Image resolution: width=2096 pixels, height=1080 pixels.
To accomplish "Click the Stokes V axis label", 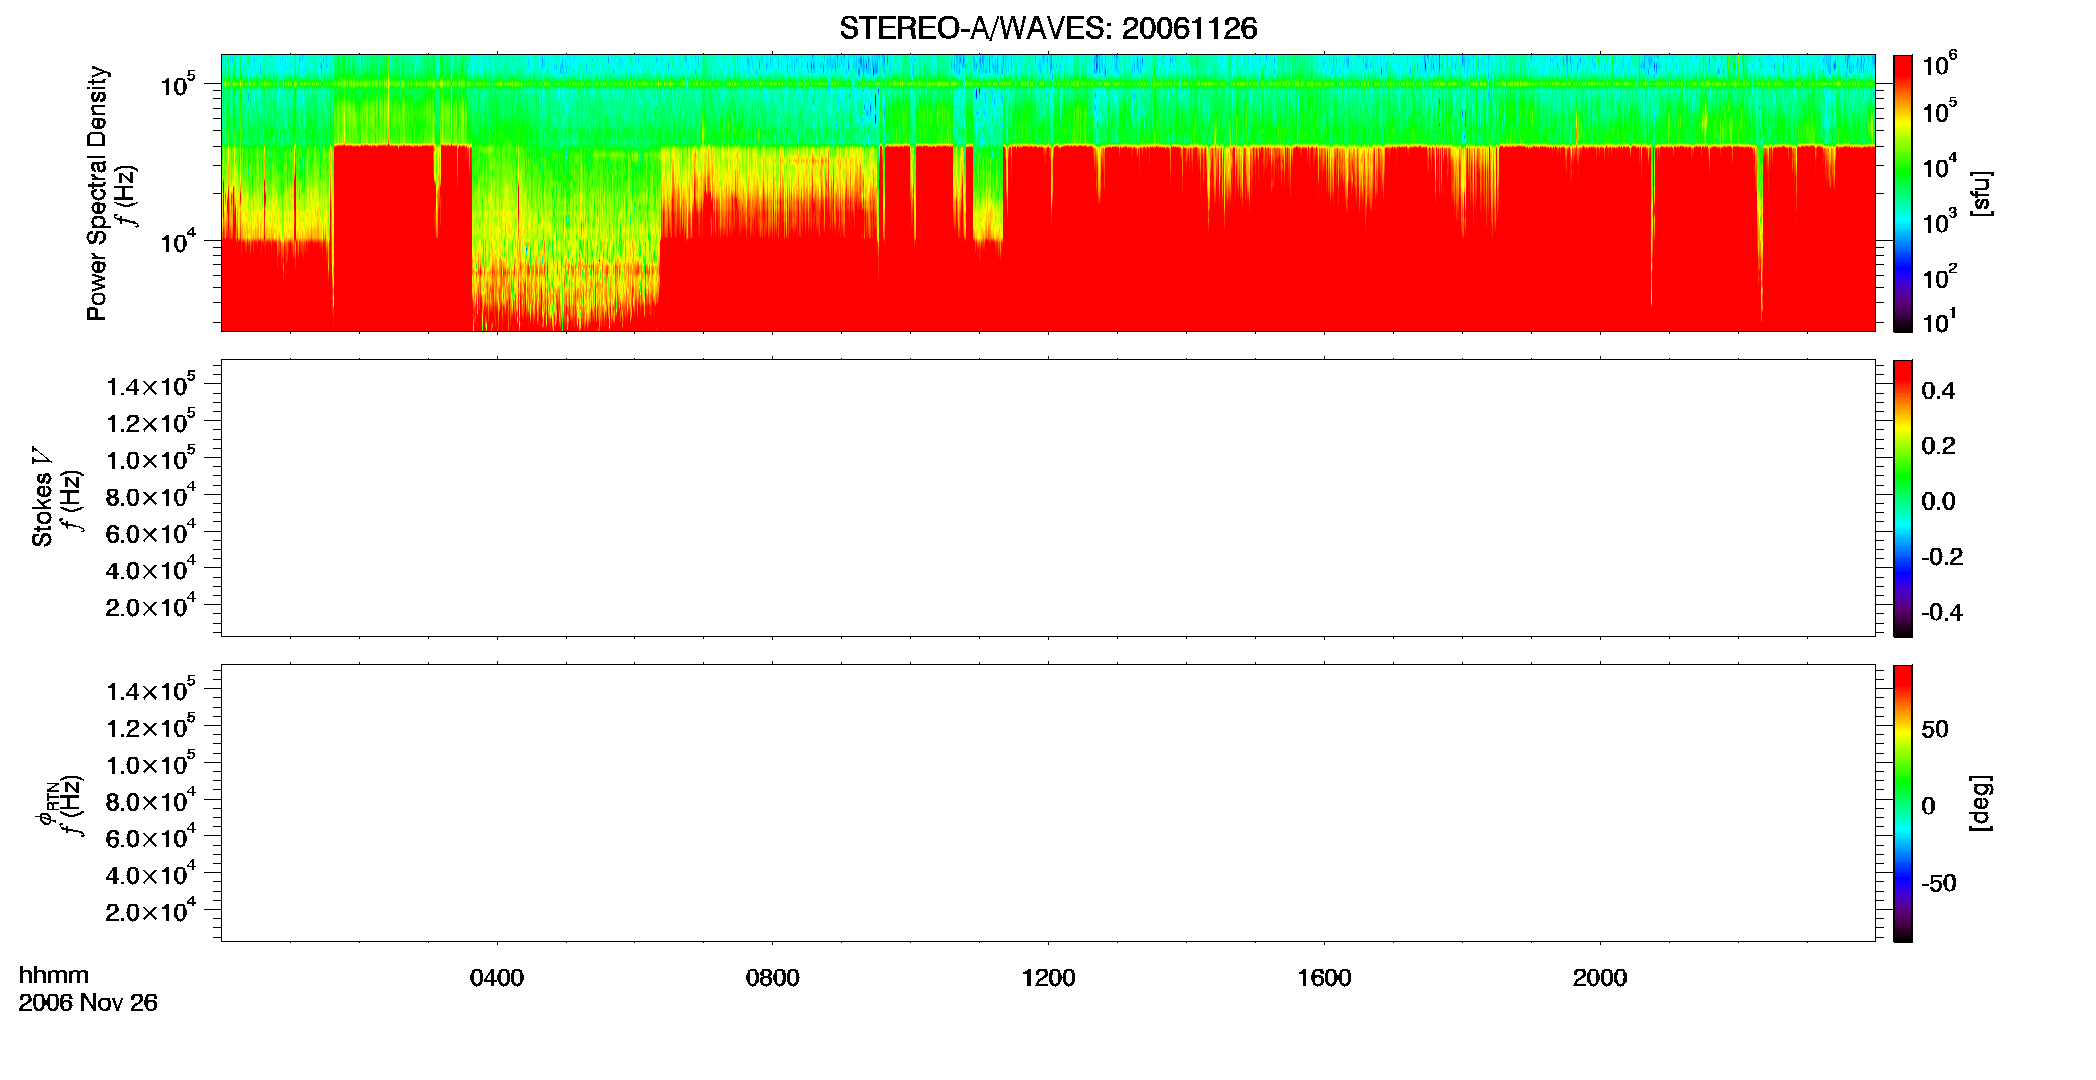I will tap(42, 497).
